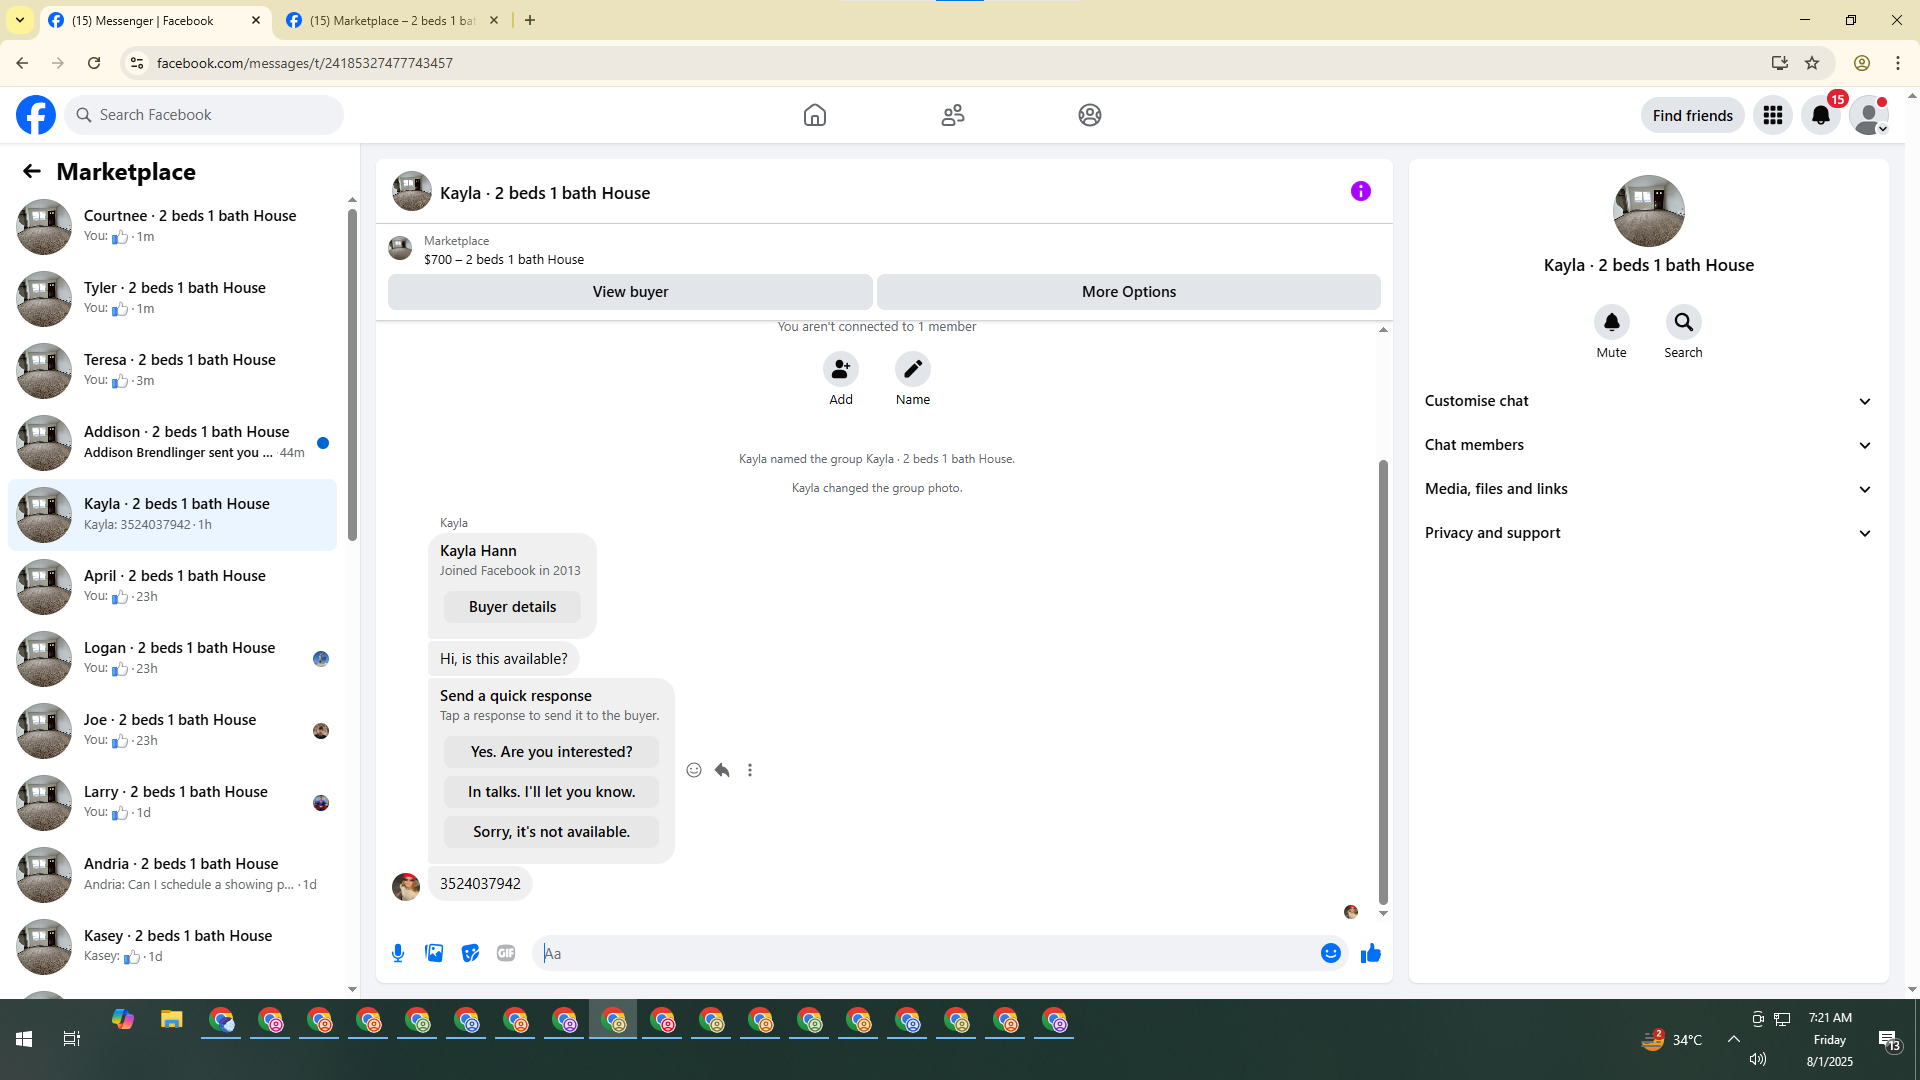Click the purple conversation info icon
Screen dimensions: 1920x1080
click(x=1360, y=191)
